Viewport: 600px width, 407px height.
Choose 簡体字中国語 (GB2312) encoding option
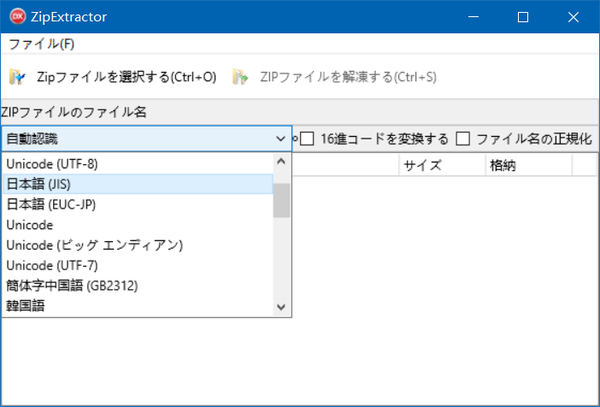click(138, 285)
